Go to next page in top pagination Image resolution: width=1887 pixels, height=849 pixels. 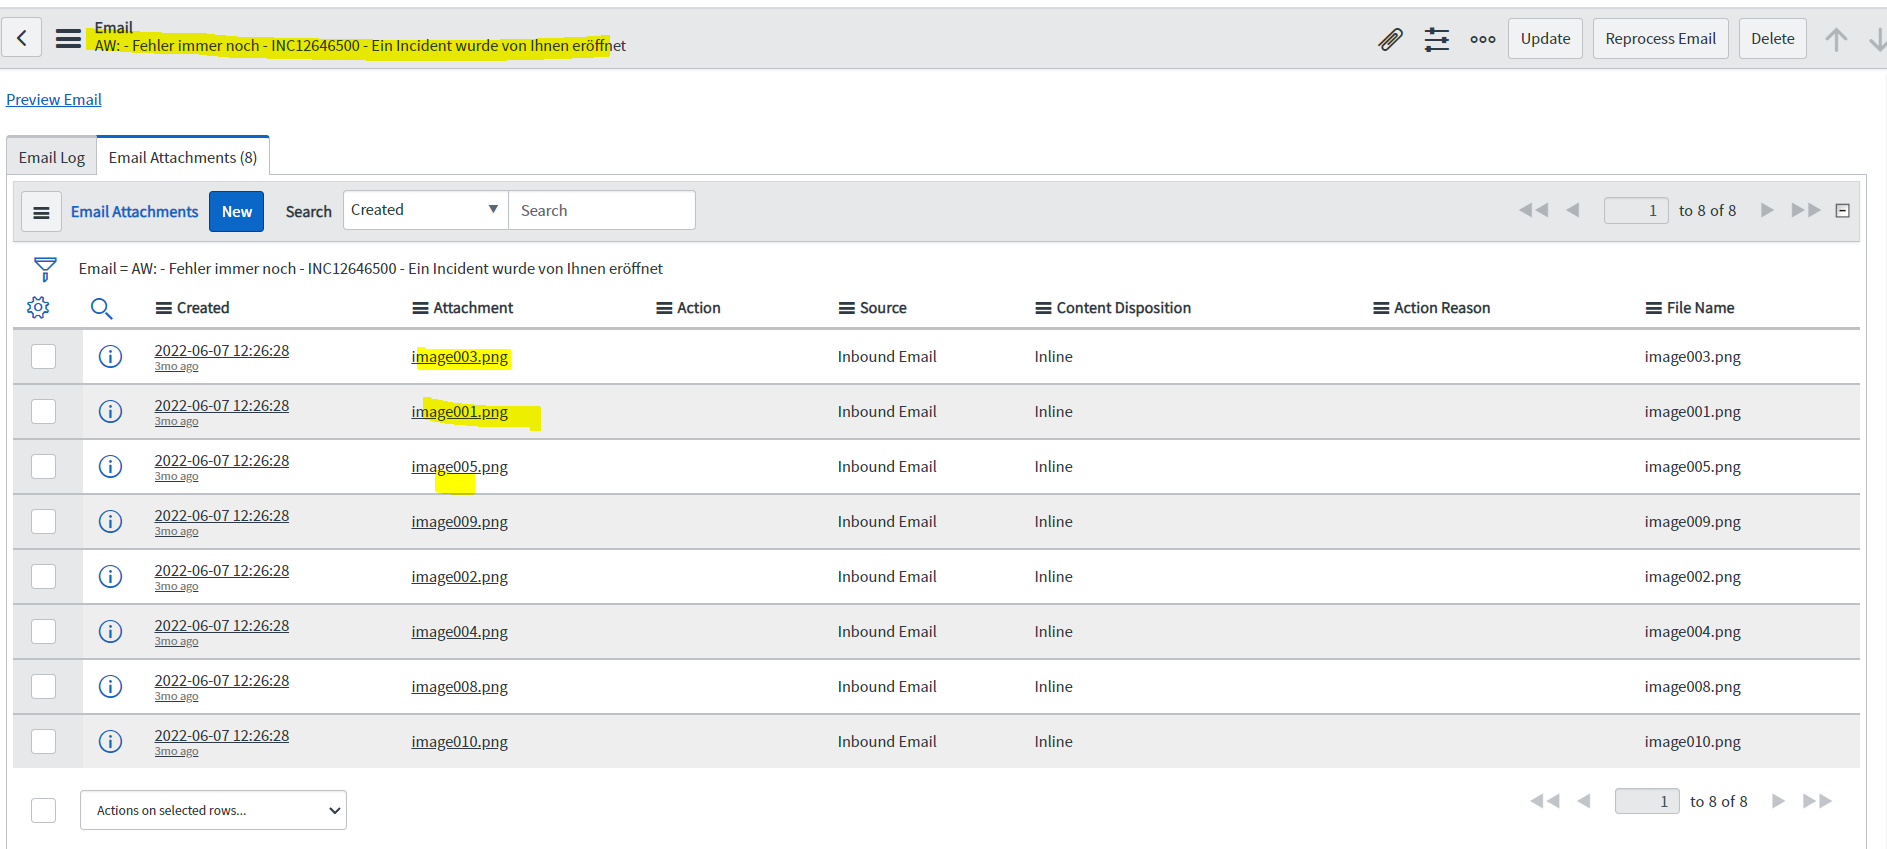[1767, 210]
